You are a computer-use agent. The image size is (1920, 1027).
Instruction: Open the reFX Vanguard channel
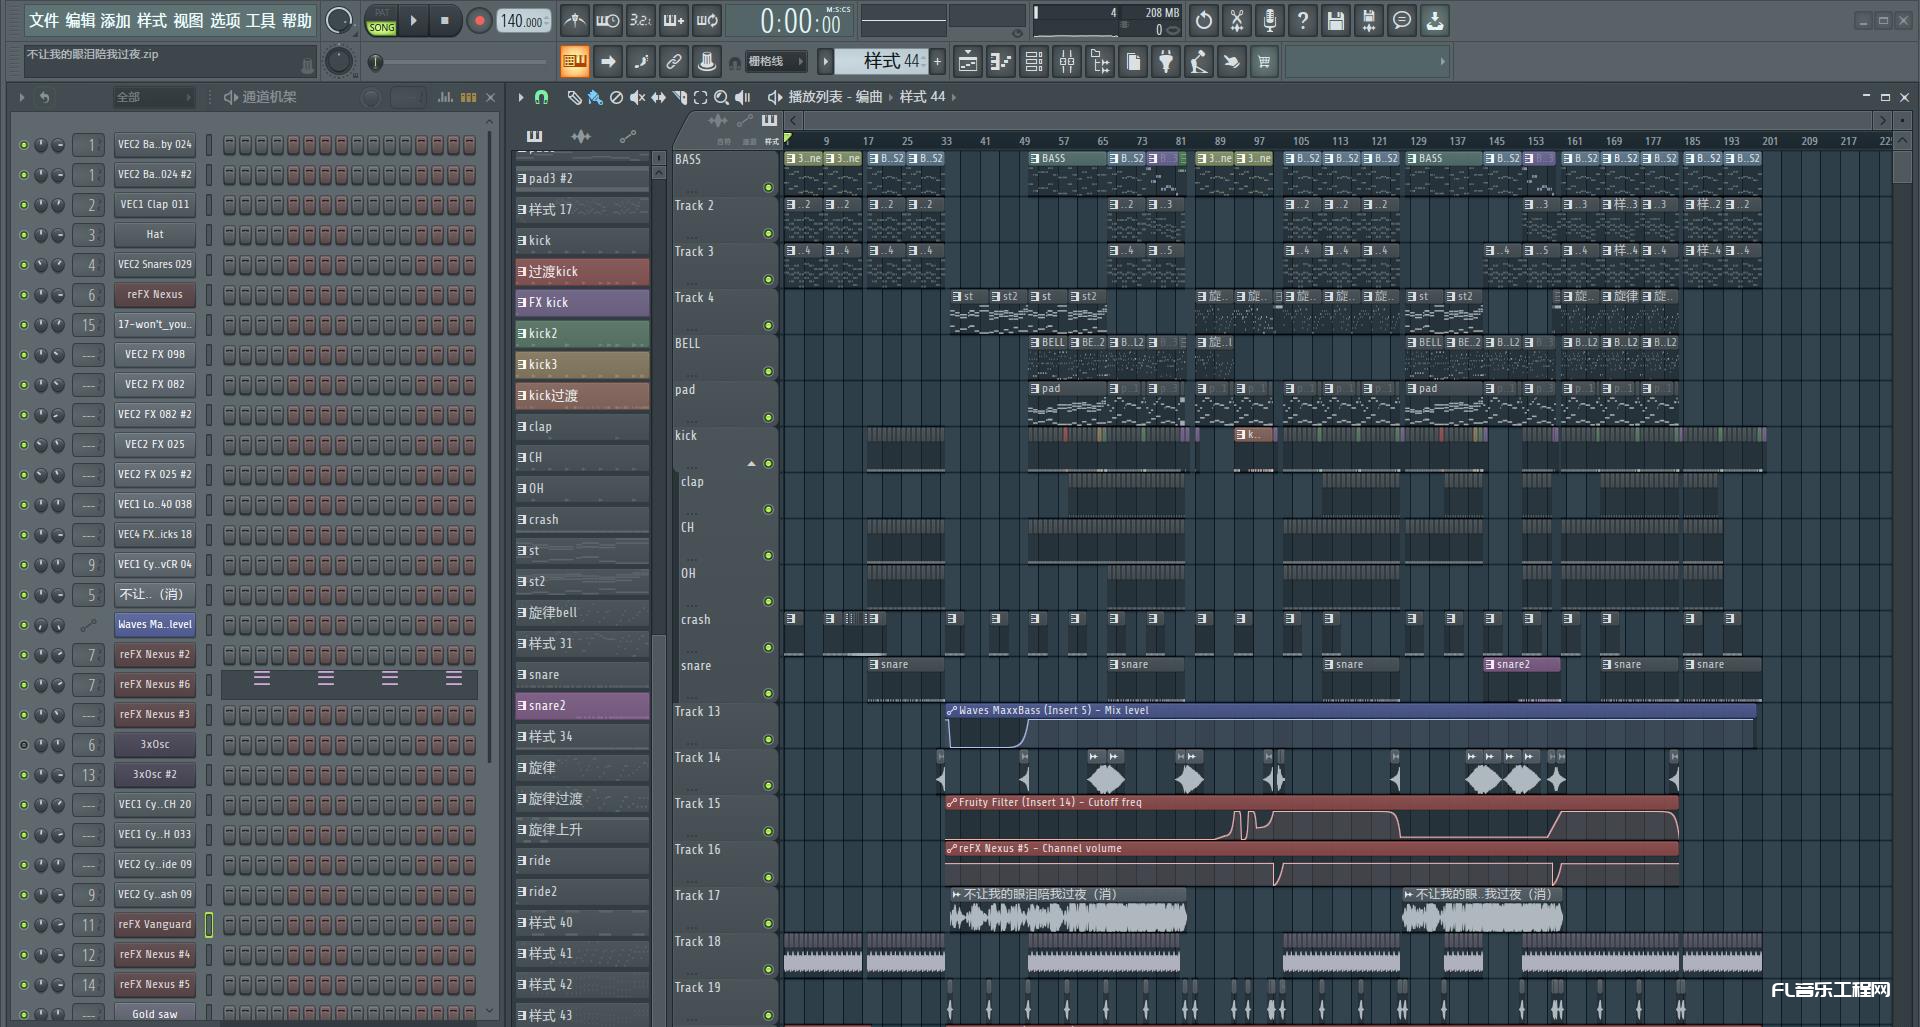tap(155, 925)
